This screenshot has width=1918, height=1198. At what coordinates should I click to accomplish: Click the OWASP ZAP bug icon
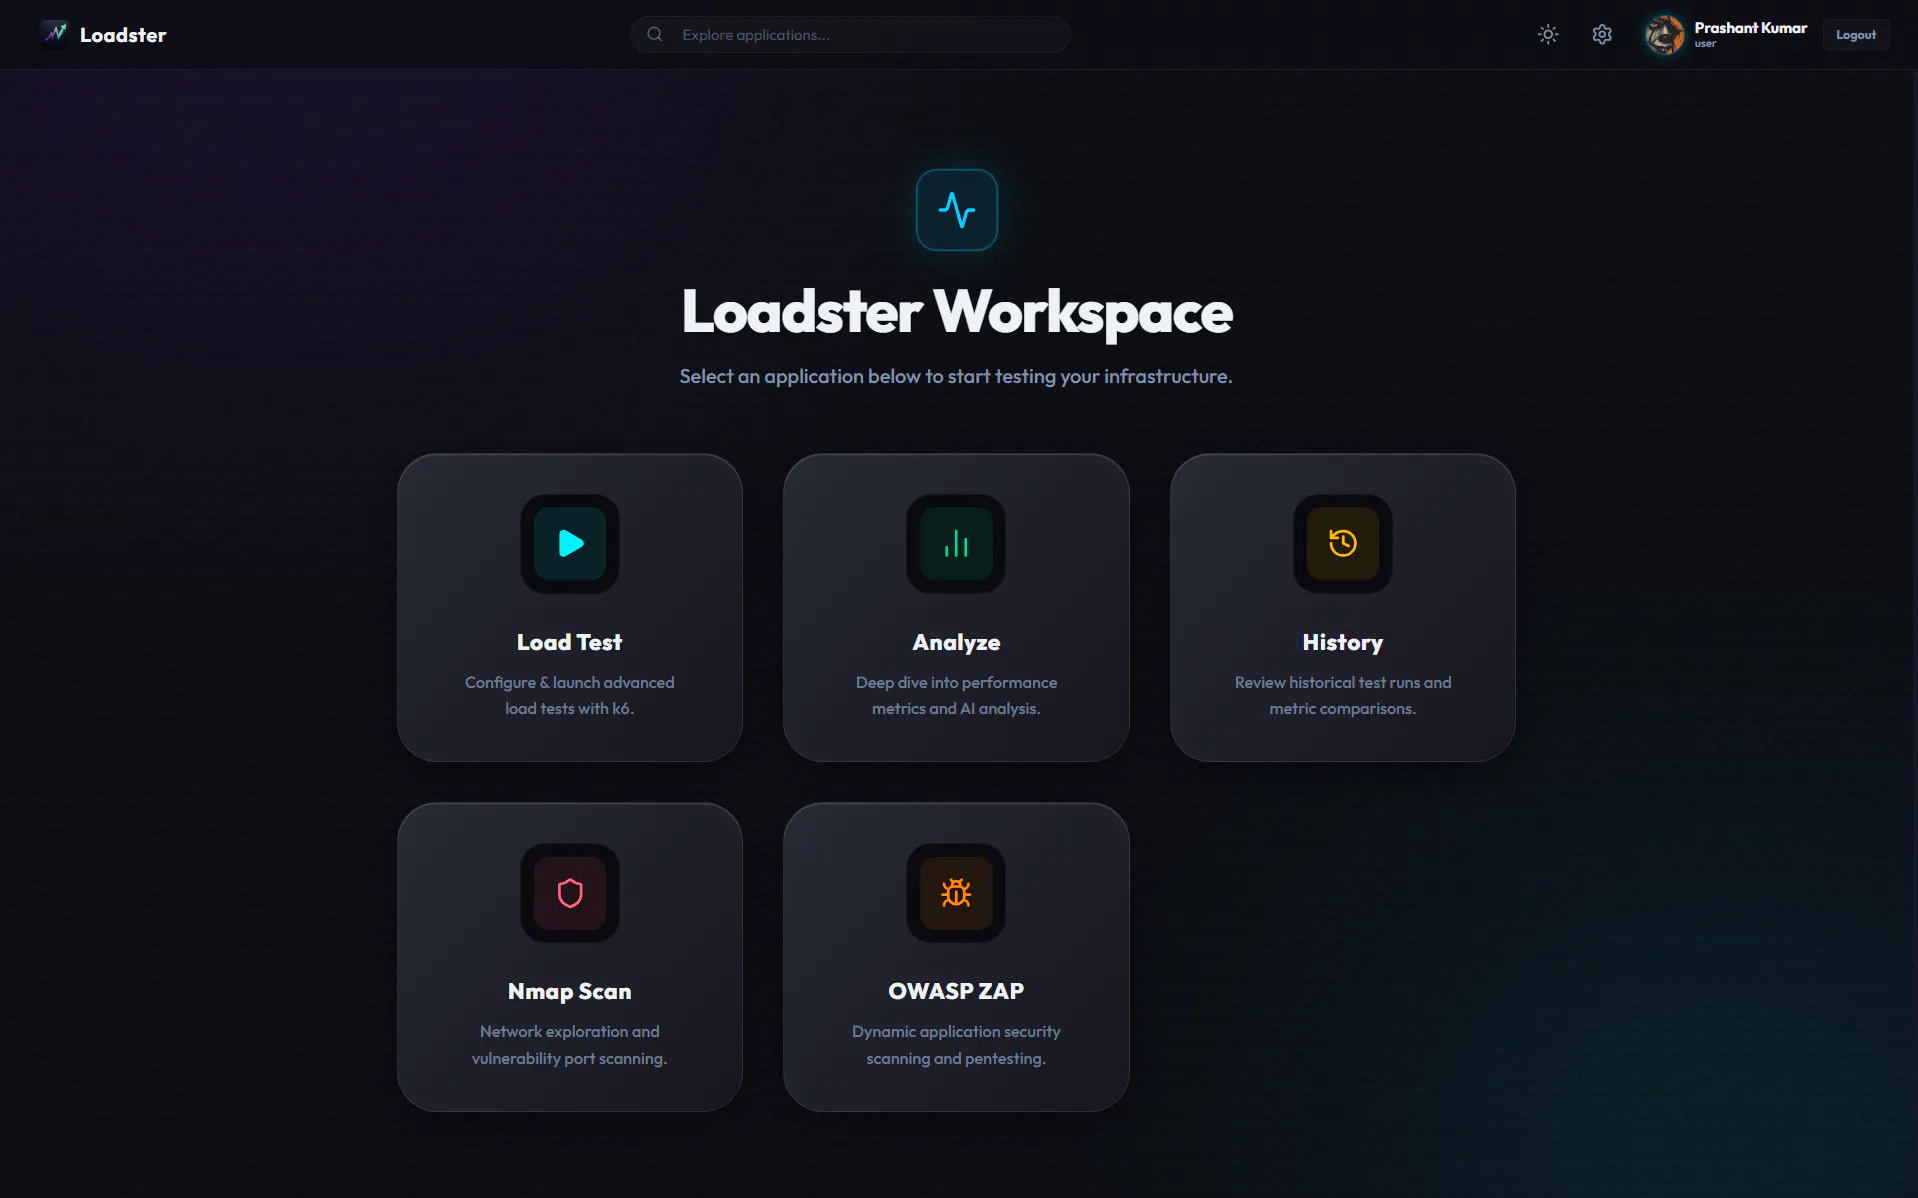pyautogui.click(x=956, y=893)
